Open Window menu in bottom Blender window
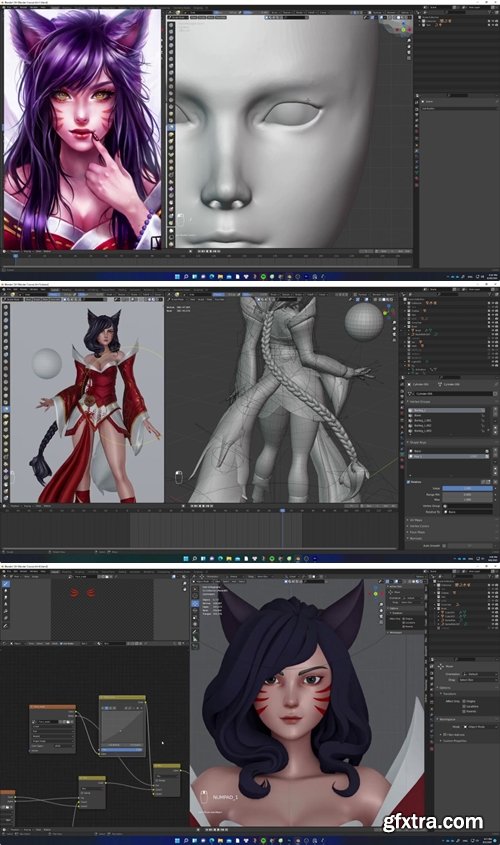Viewport: 500px width, 845px height. tap(33, 572)
